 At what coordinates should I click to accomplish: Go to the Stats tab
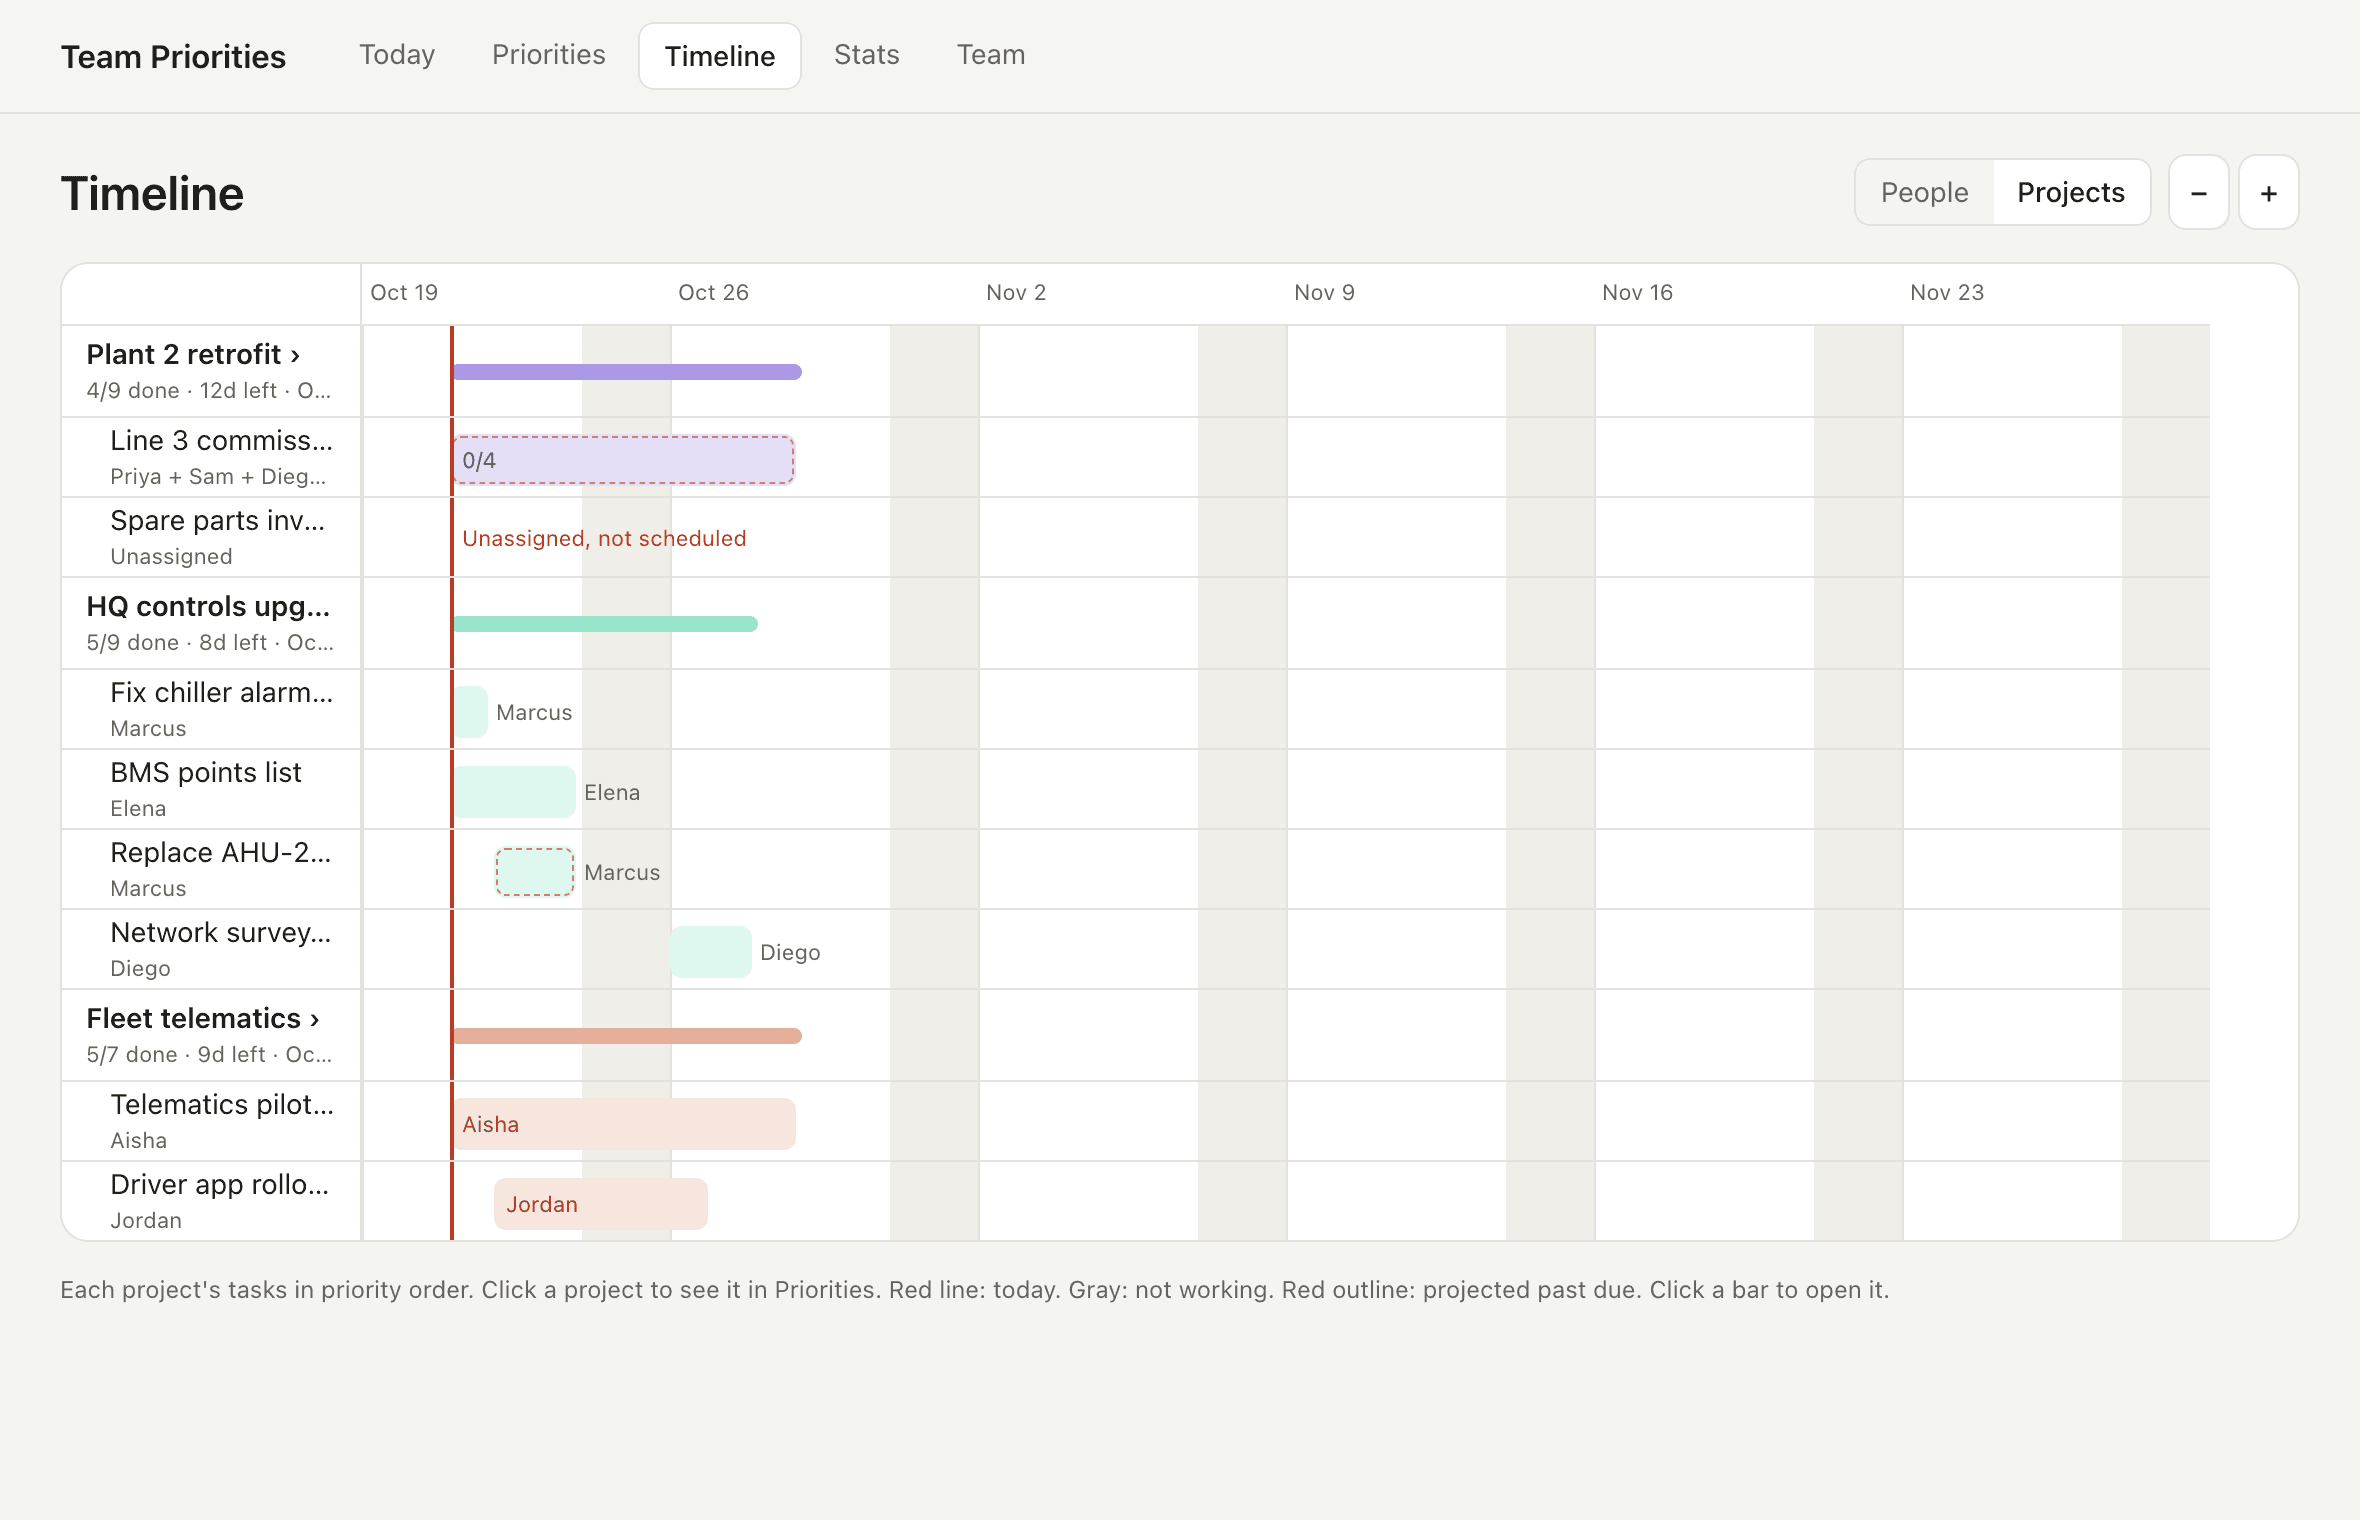coord(866,55)
